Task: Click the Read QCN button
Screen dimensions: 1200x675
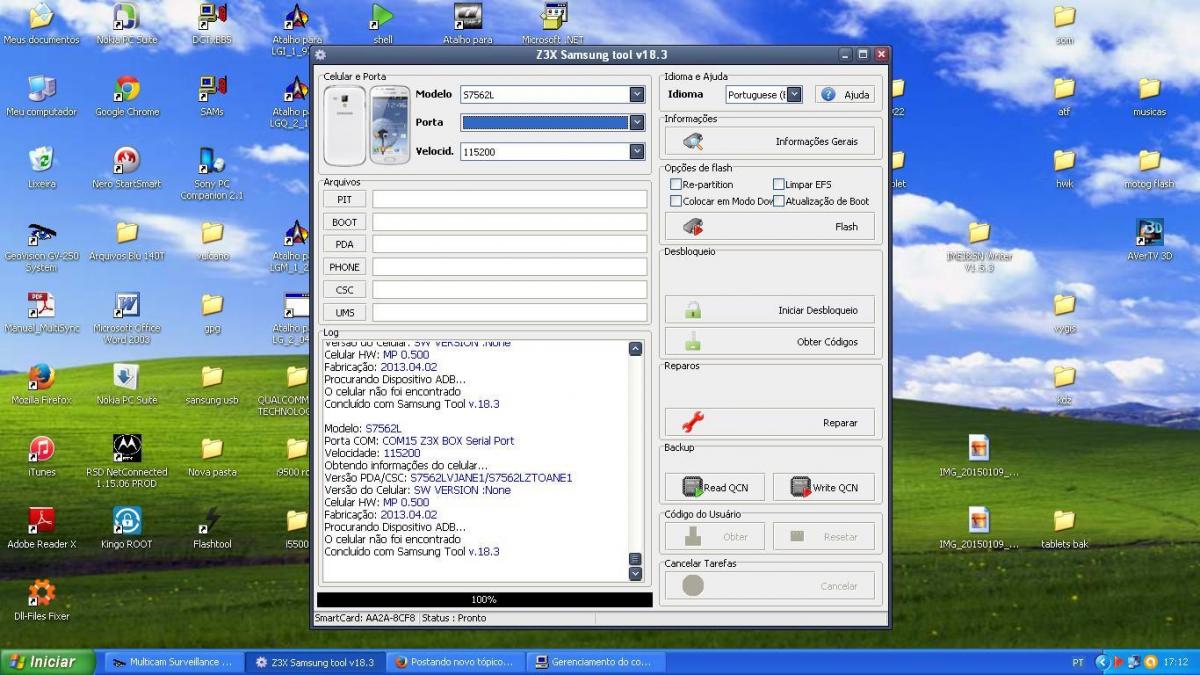Action: [x=715, y=487]
